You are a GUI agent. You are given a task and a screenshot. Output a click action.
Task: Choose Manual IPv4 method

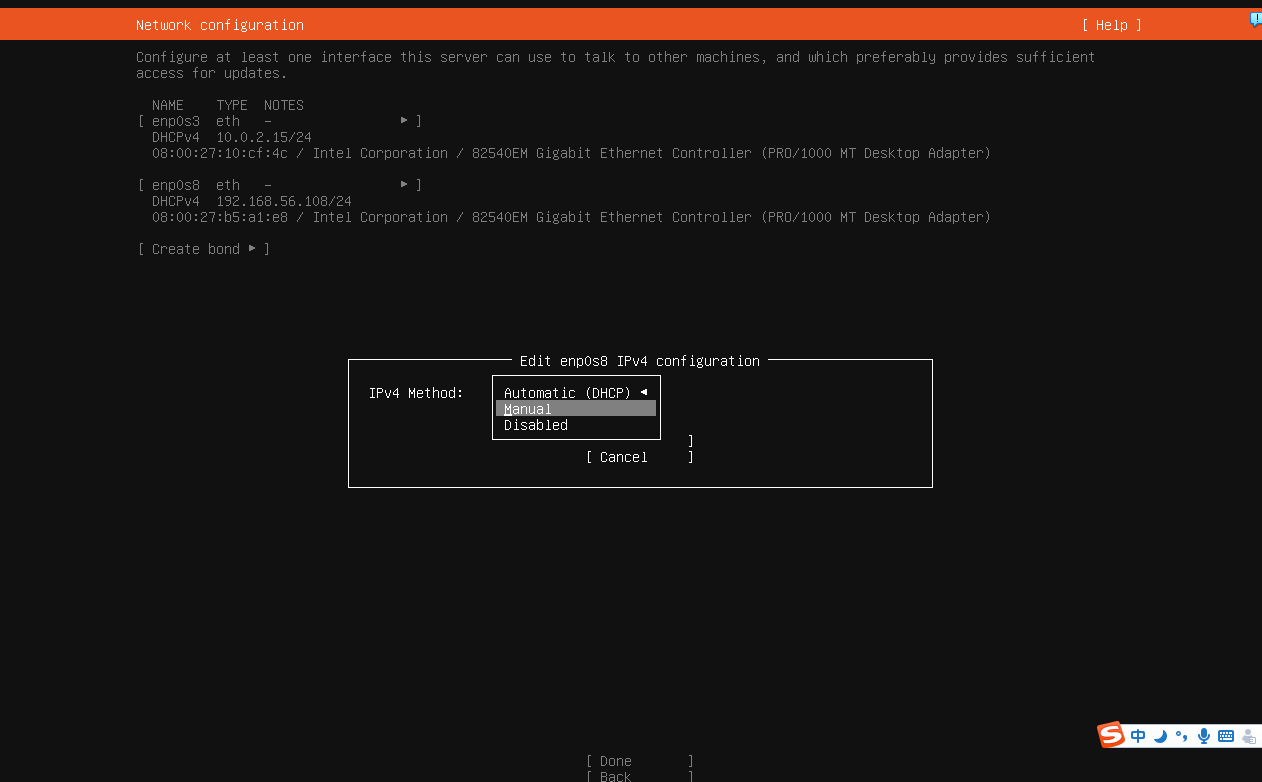pyautogui.click(x=576, y=409)
